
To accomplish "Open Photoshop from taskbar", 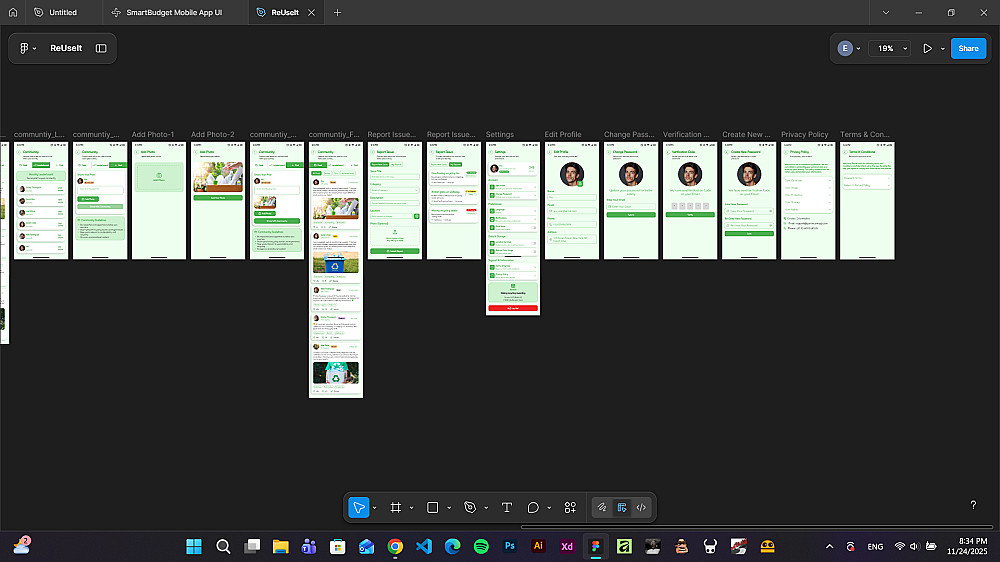I will click(510, 547).
